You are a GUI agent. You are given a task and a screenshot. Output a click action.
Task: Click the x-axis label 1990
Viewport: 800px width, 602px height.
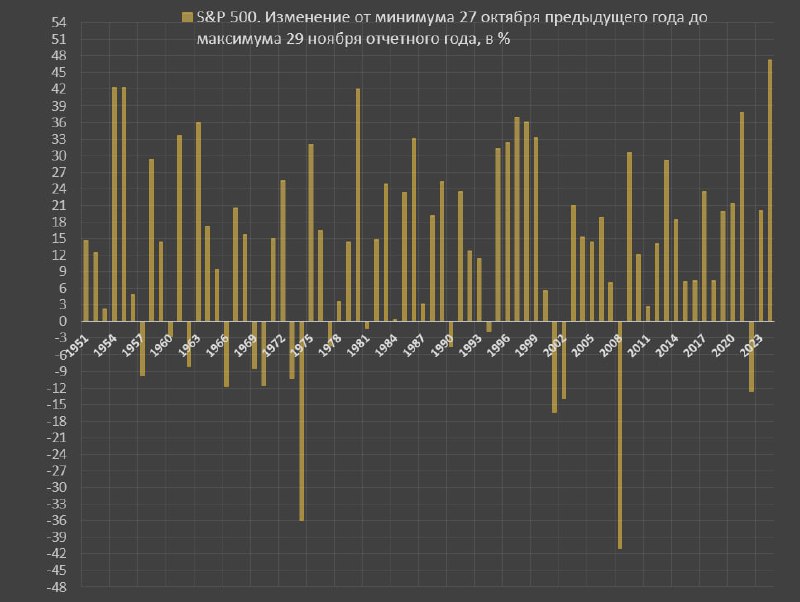442,346
